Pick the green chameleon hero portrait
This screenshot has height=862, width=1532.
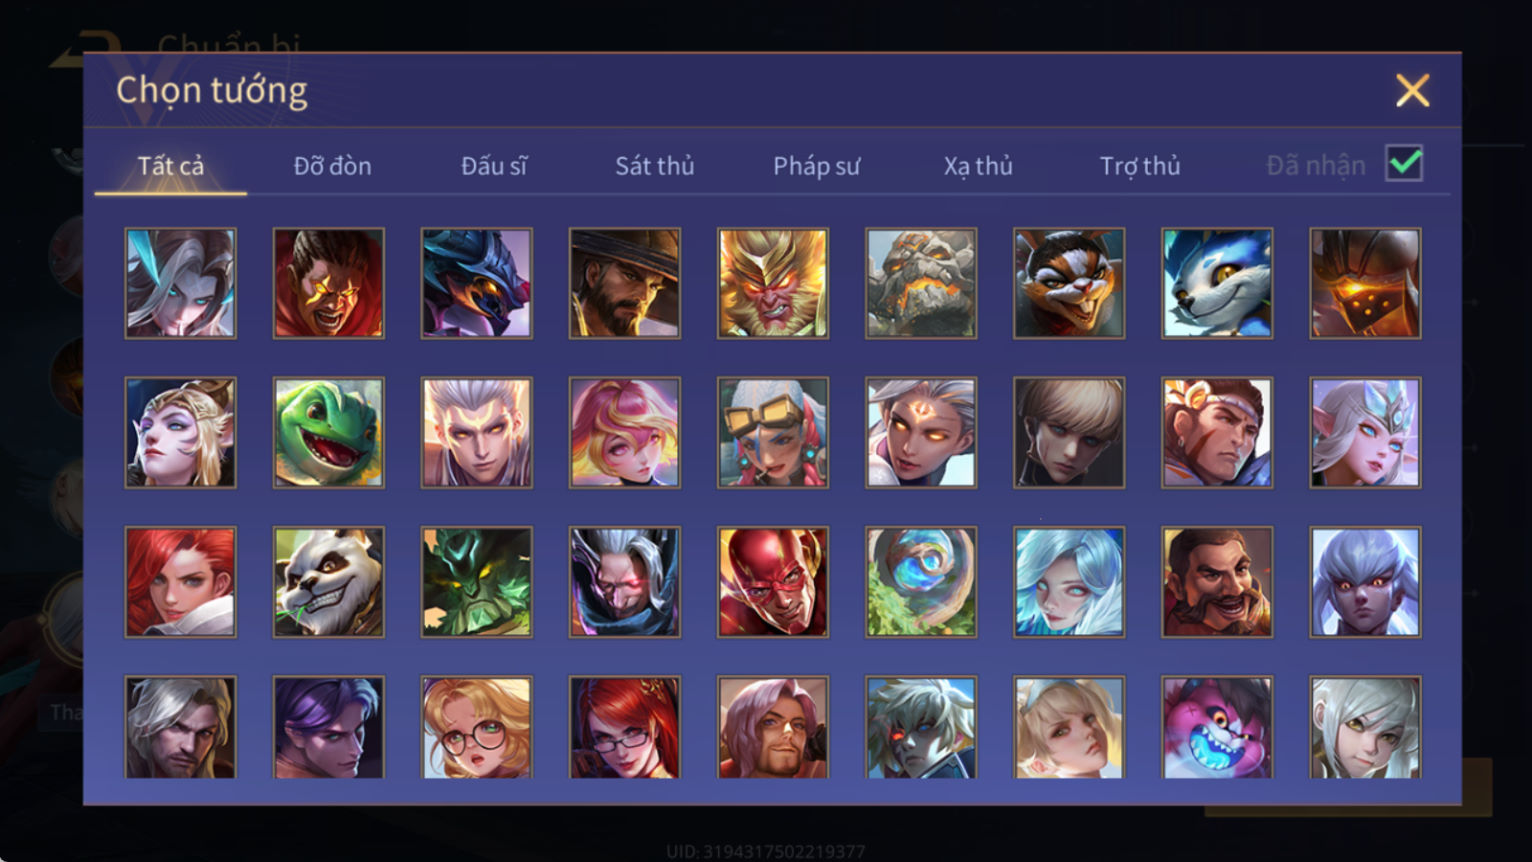(329, 432)
